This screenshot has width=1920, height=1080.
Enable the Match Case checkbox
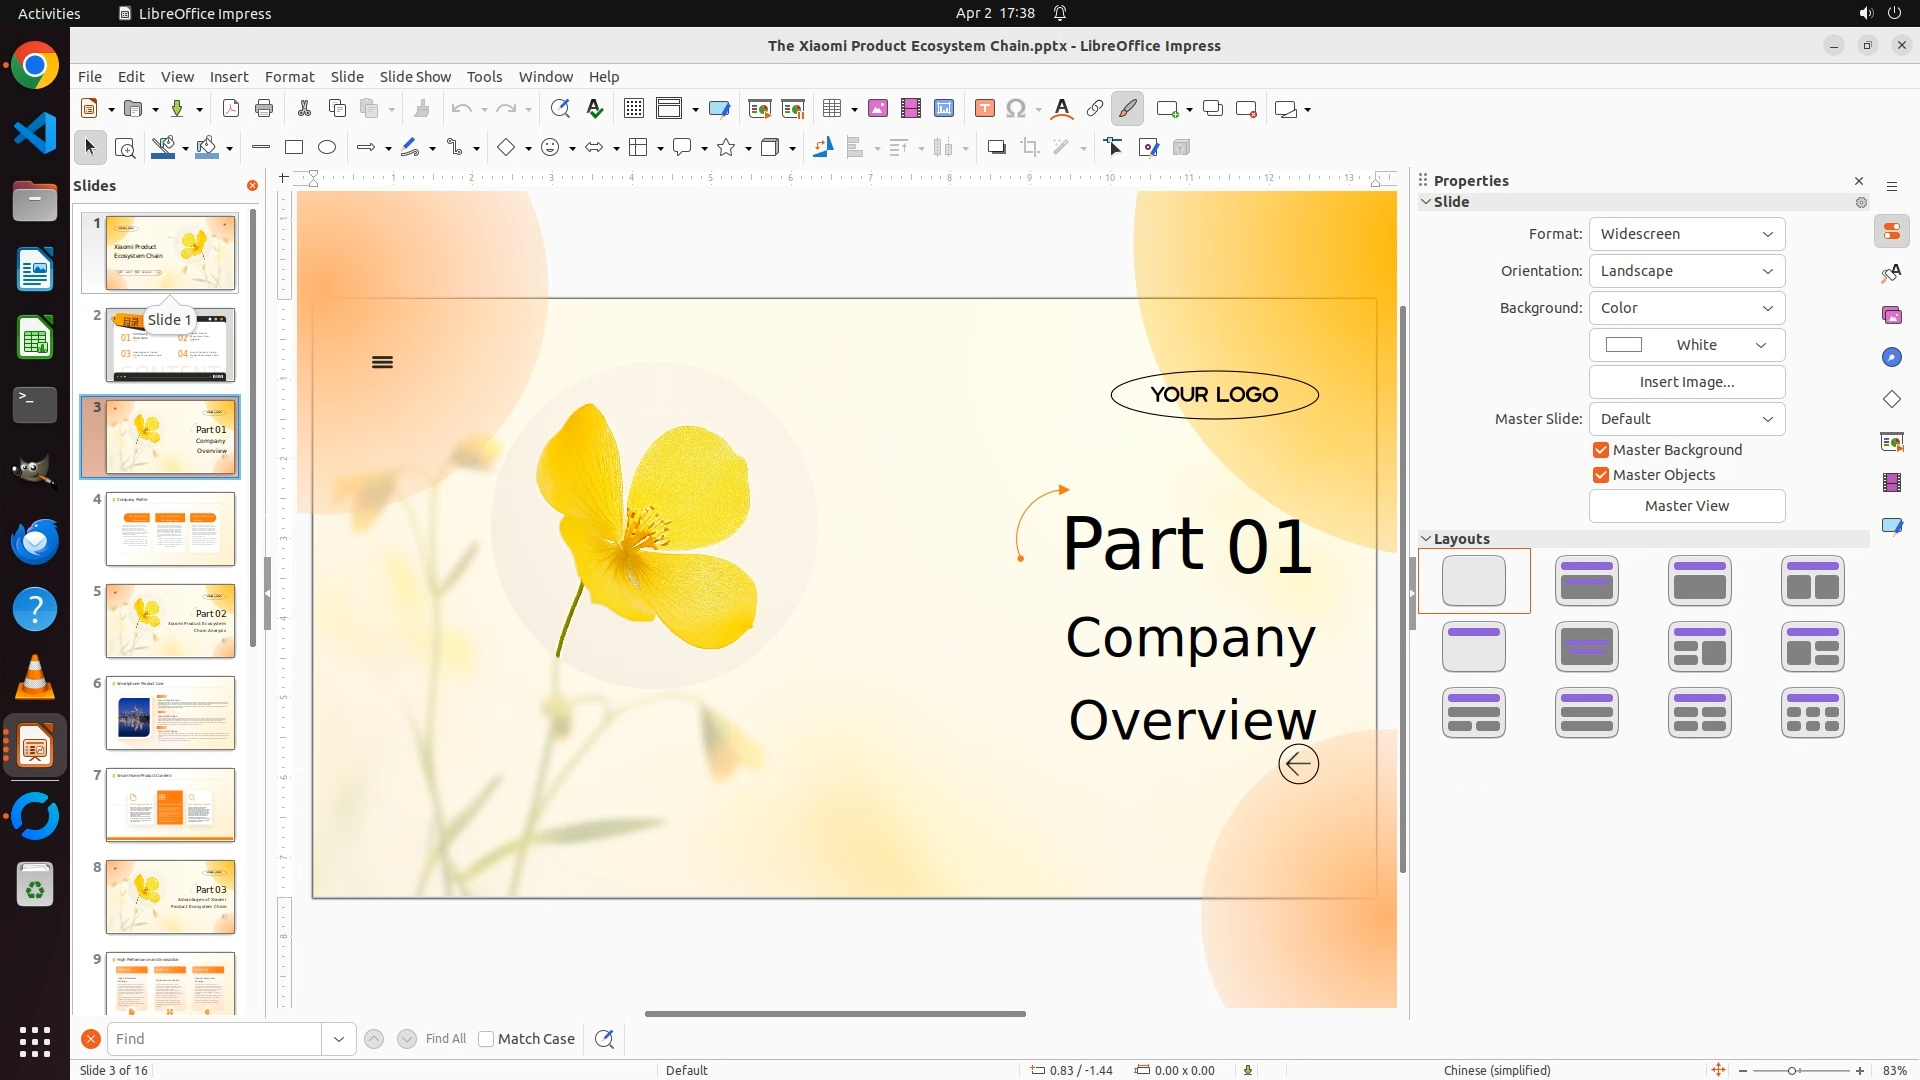[486, 1039]
